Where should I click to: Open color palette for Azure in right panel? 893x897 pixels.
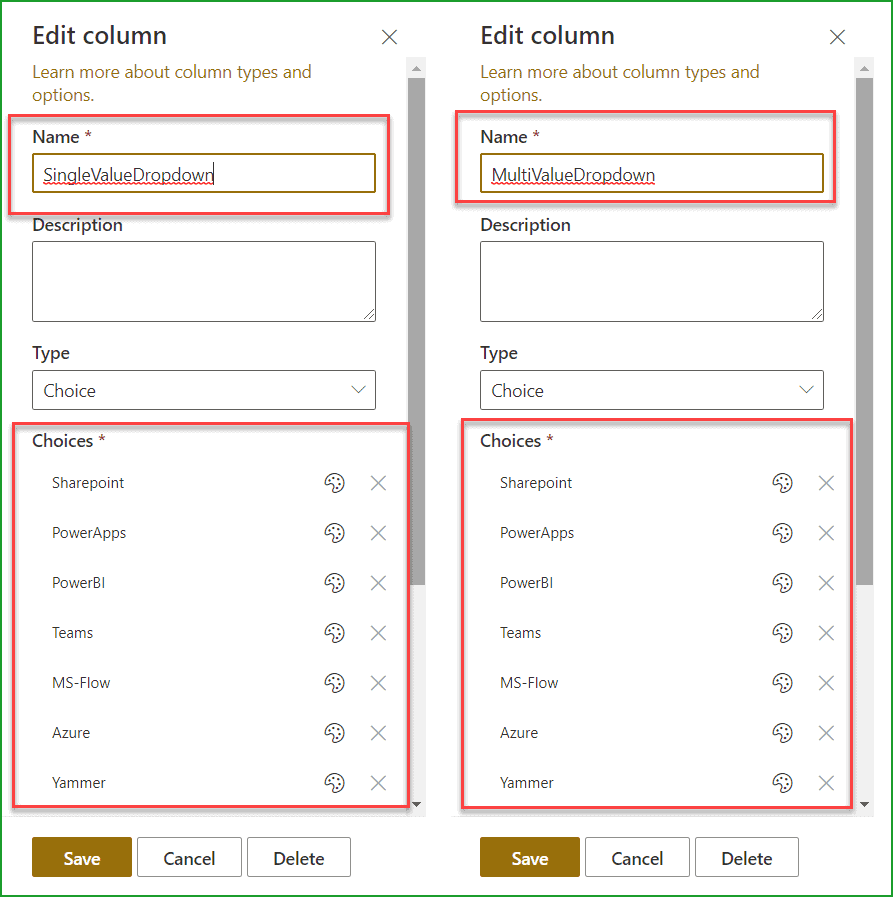click(782, 733)
